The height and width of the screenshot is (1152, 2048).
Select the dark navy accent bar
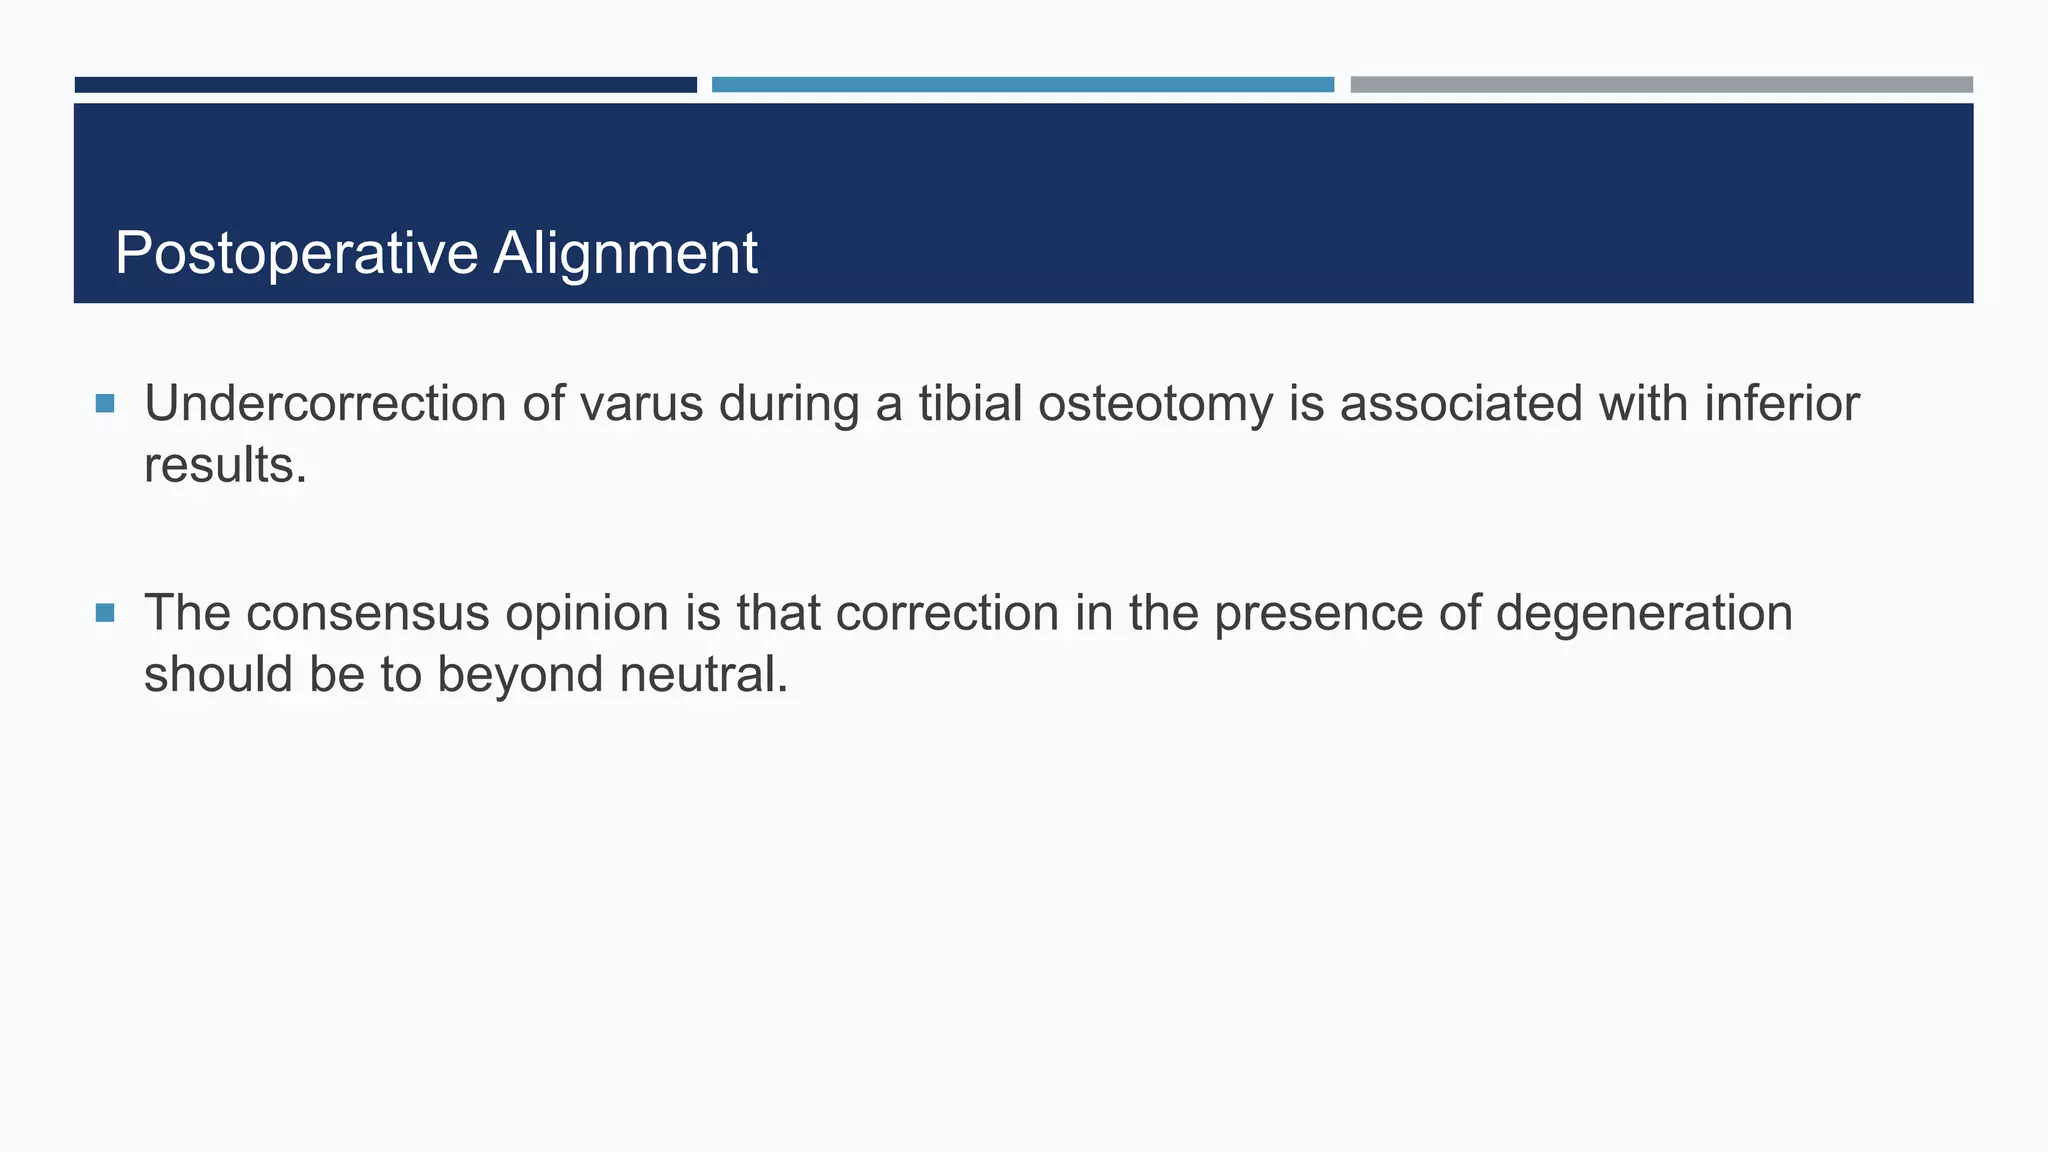386,85
